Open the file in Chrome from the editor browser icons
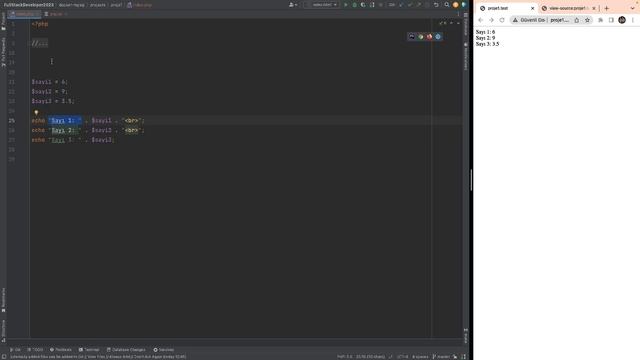 point(420,36)
